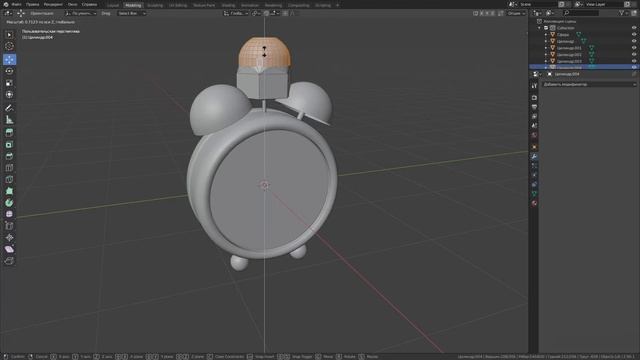Image resolution: width=640 pixels, height=360 pixels.
Task: Toggle proportional editing in viewport header
Action: 285,13
